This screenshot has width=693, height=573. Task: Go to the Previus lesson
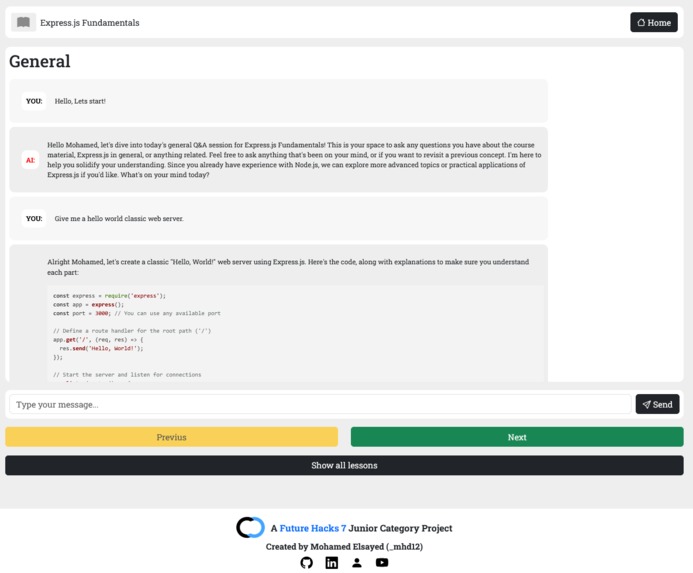(171, 437)
